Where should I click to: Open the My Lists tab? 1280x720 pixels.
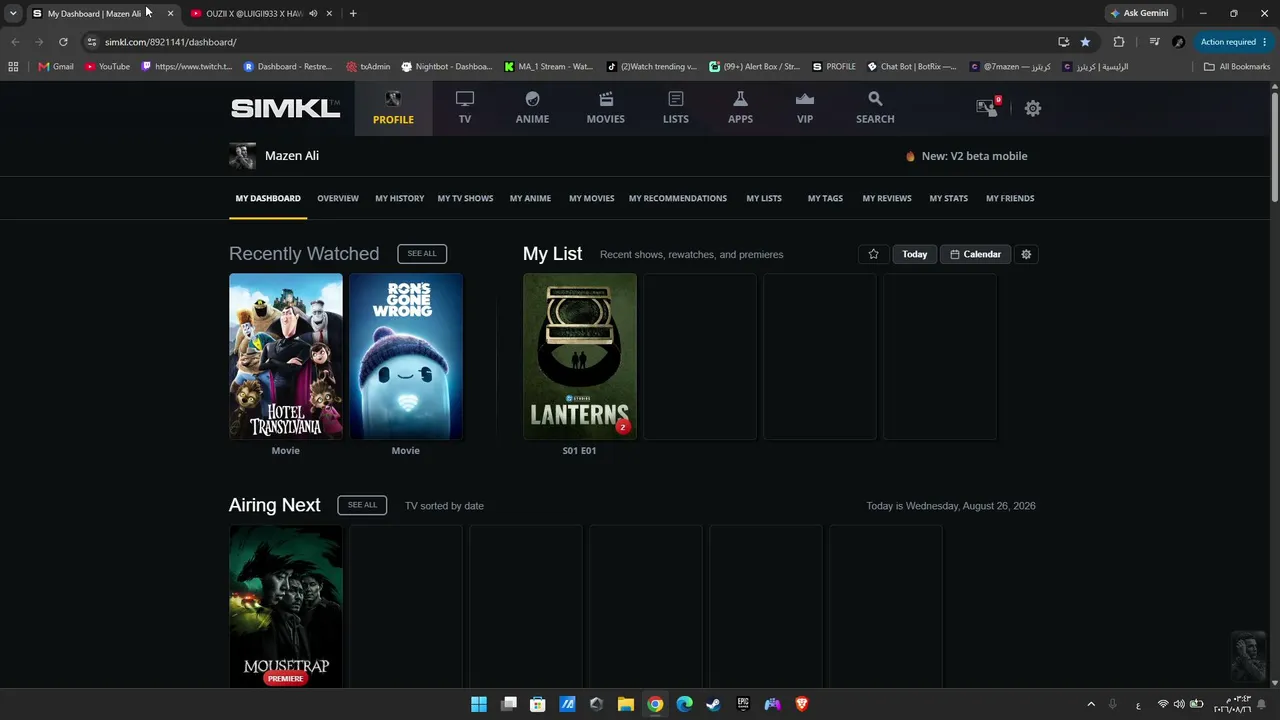pos(764,198)
